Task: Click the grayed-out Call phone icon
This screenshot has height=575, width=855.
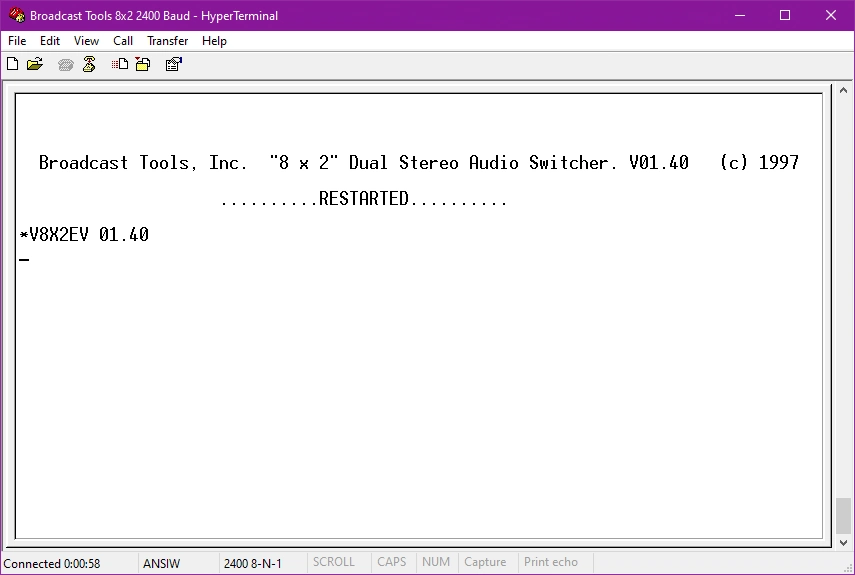Action: point(65,65)
